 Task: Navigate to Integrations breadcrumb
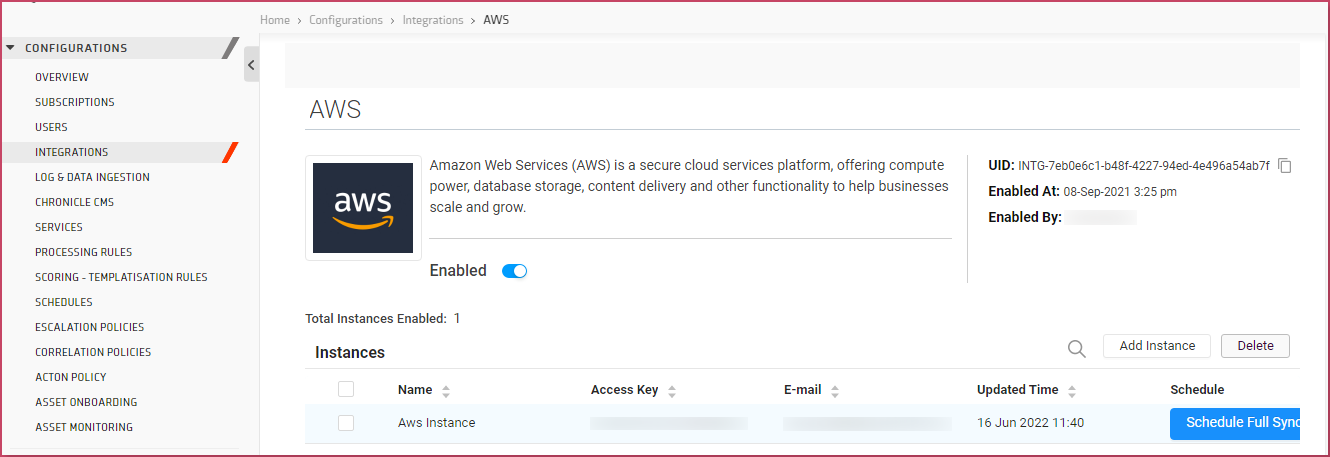(x=433, y=20)
